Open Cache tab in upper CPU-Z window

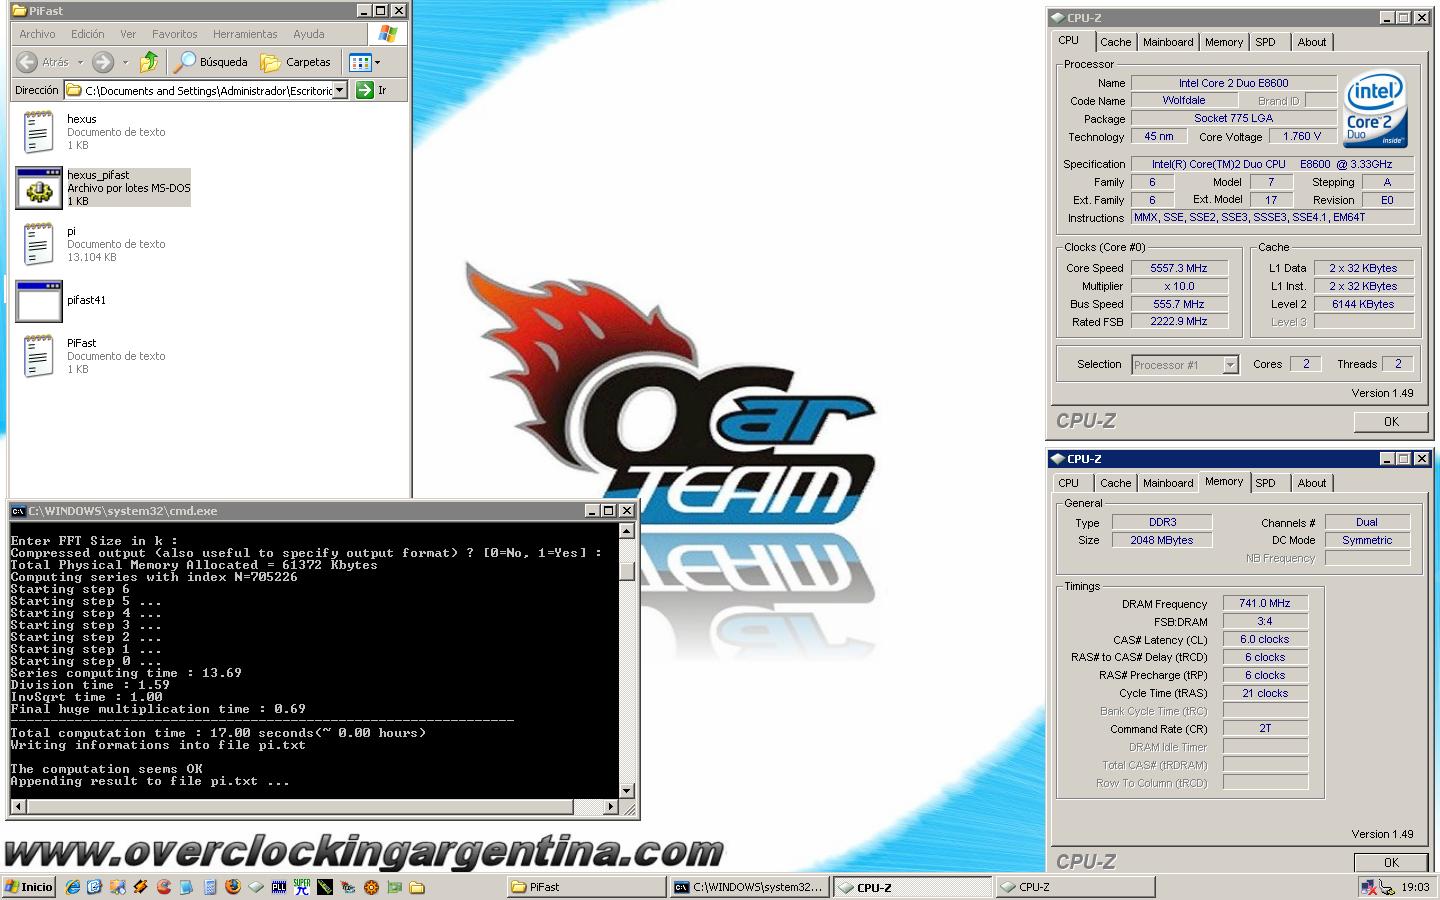[1115, 42]
